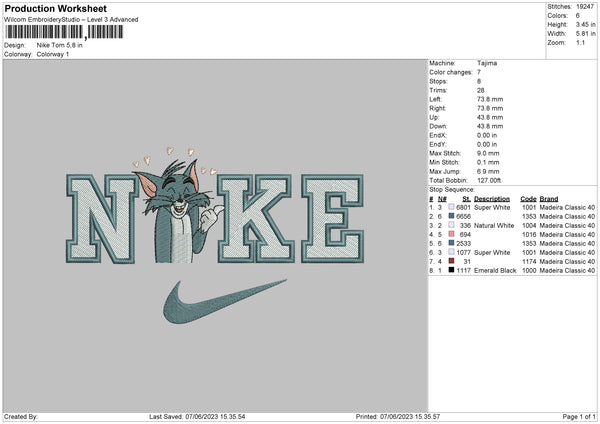Click the barcode under Production Worksheet title
600x424 pixels.
tap(64, 32)
